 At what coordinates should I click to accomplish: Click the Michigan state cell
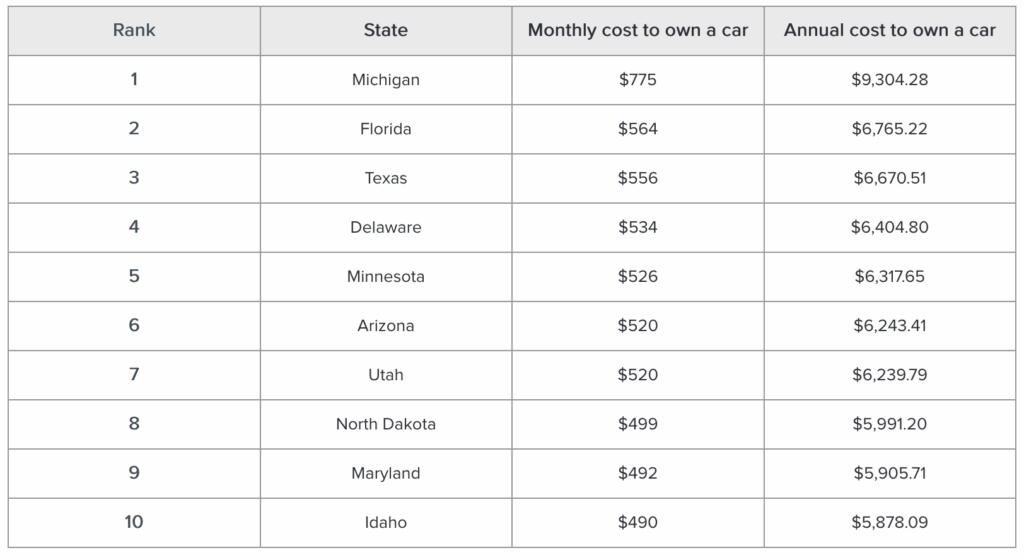385,80
